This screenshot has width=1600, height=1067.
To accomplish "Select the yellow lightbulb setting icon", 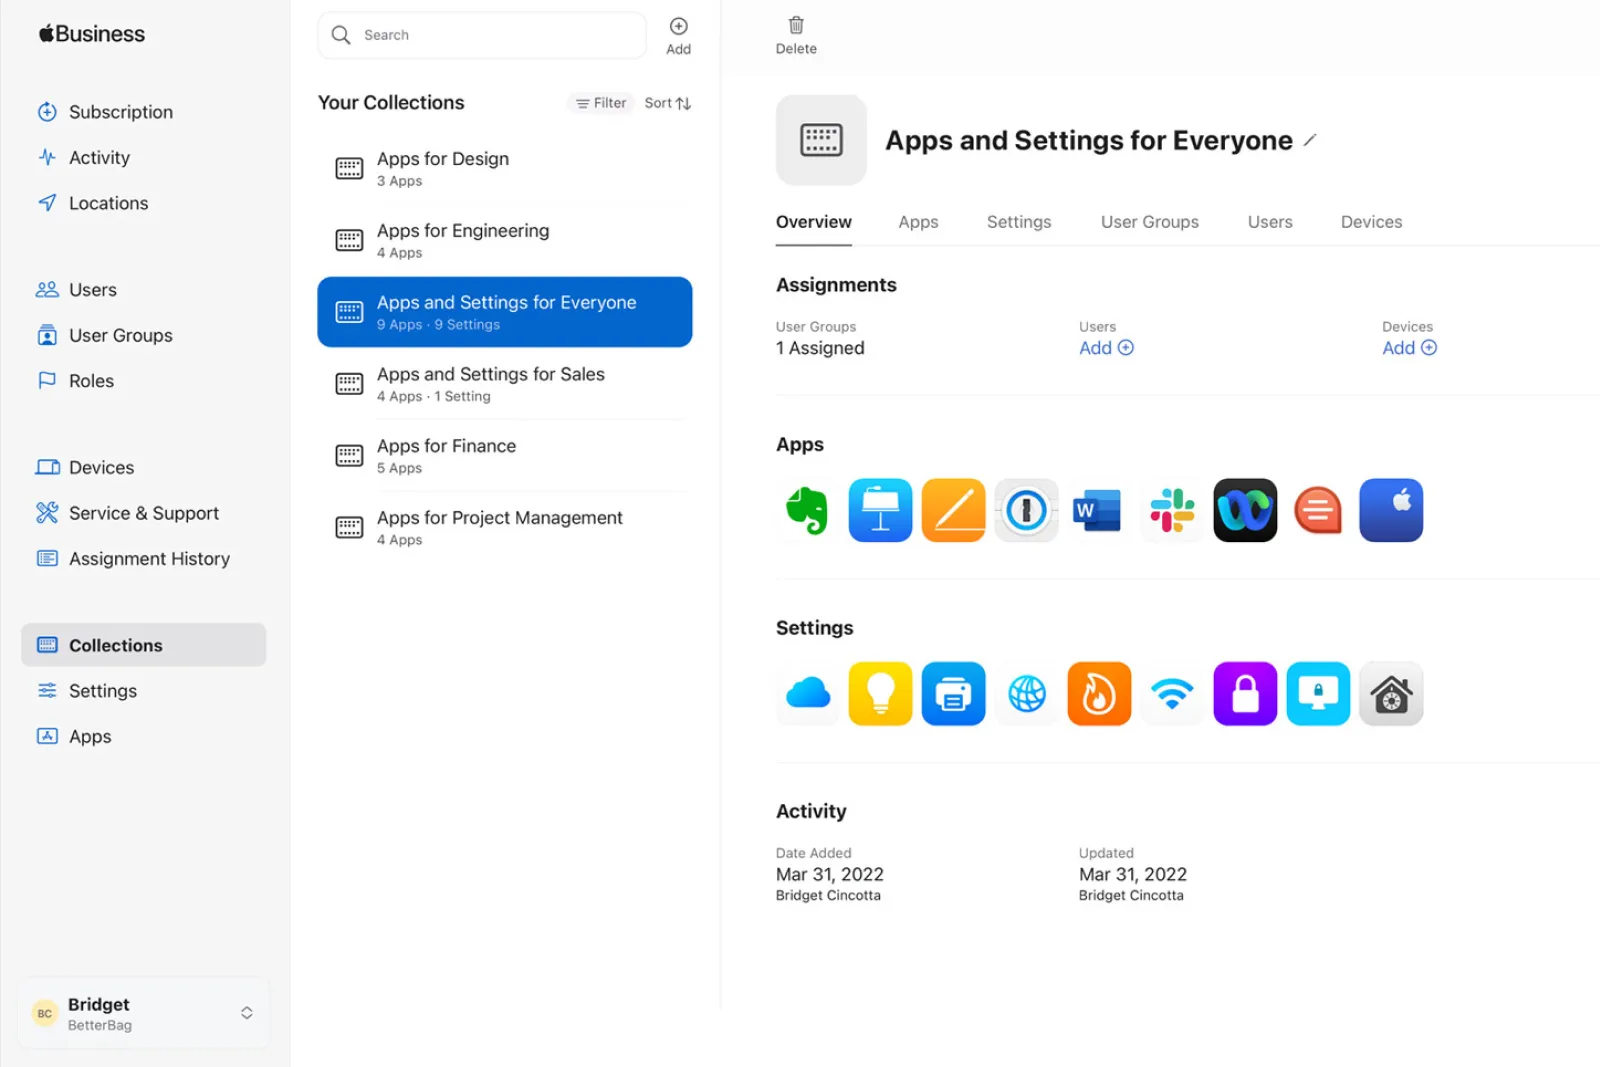I will (x=880, y=693).
